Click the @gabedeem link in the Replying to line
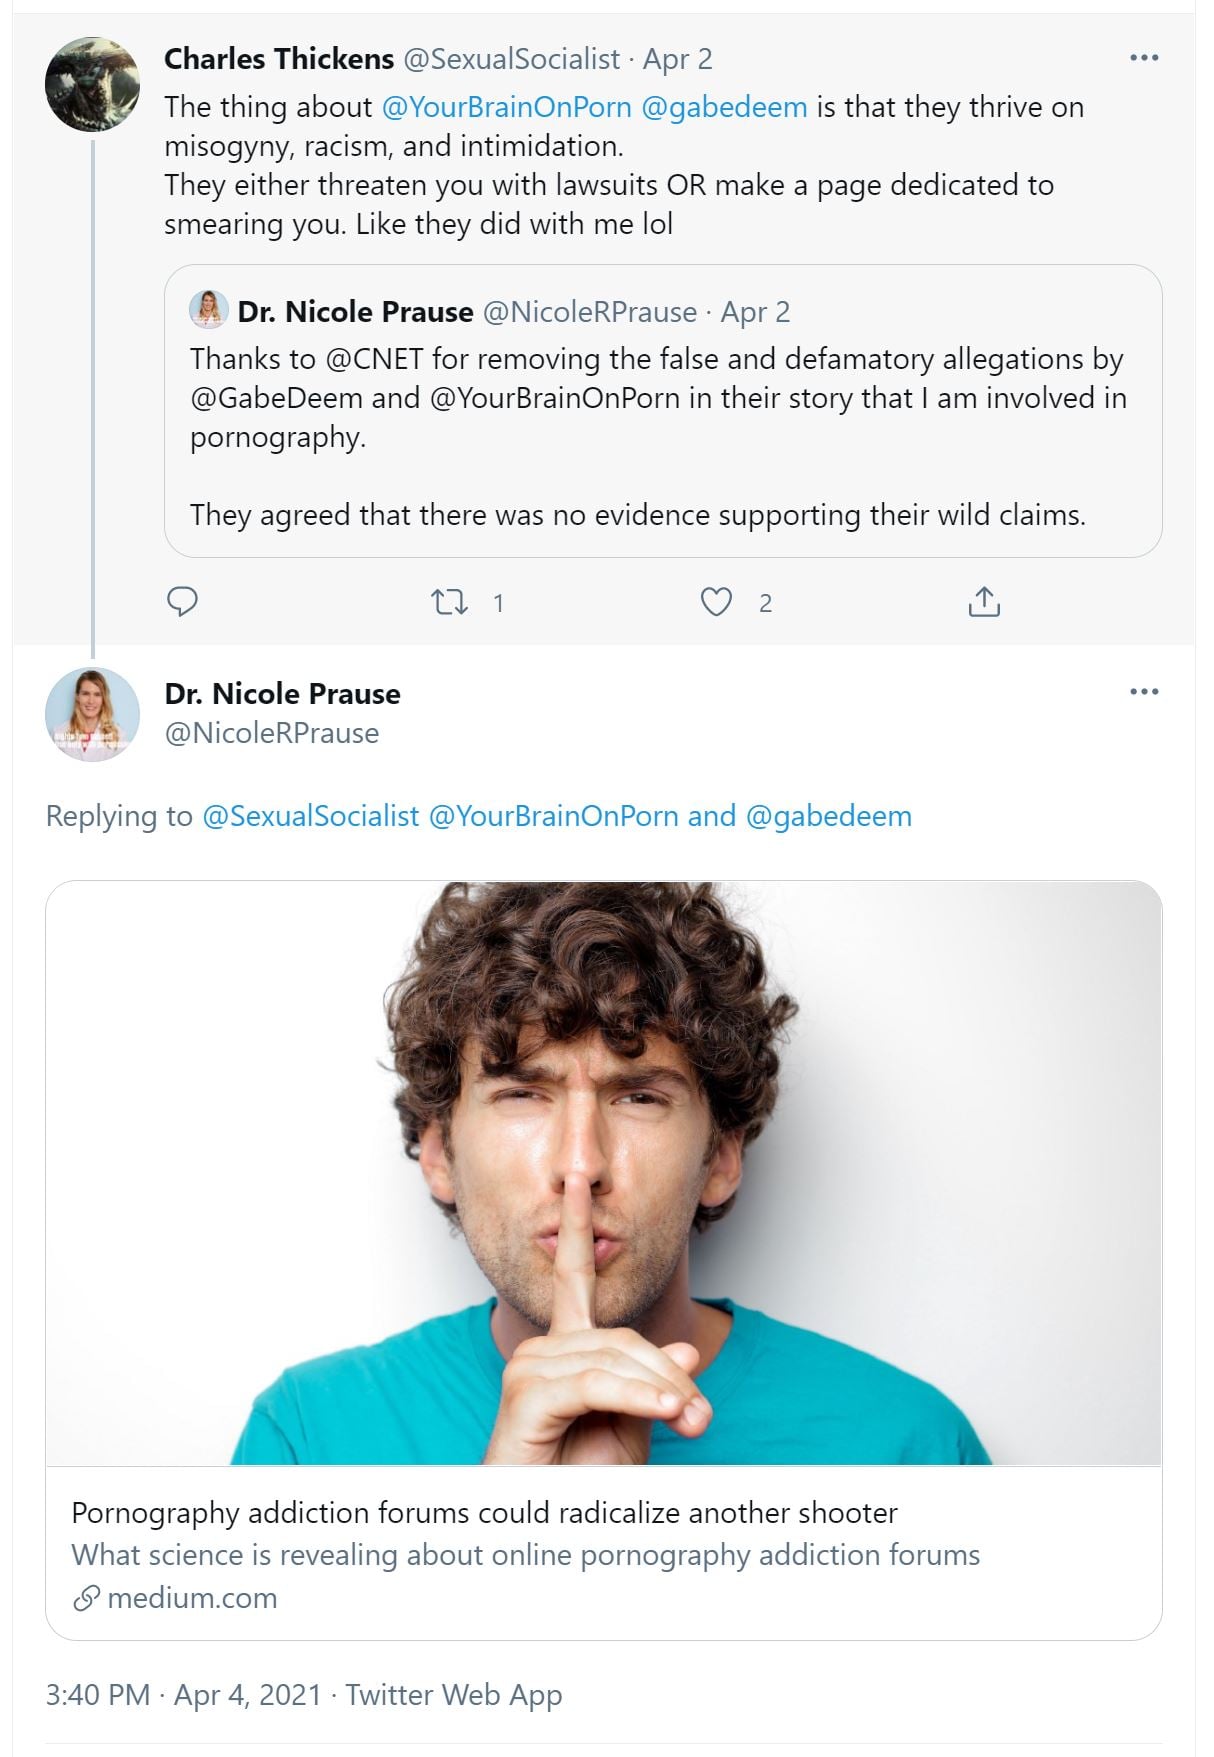The width and height of the screenshot is (1214, 1757). pyautogui.click(x=828, y=816)
